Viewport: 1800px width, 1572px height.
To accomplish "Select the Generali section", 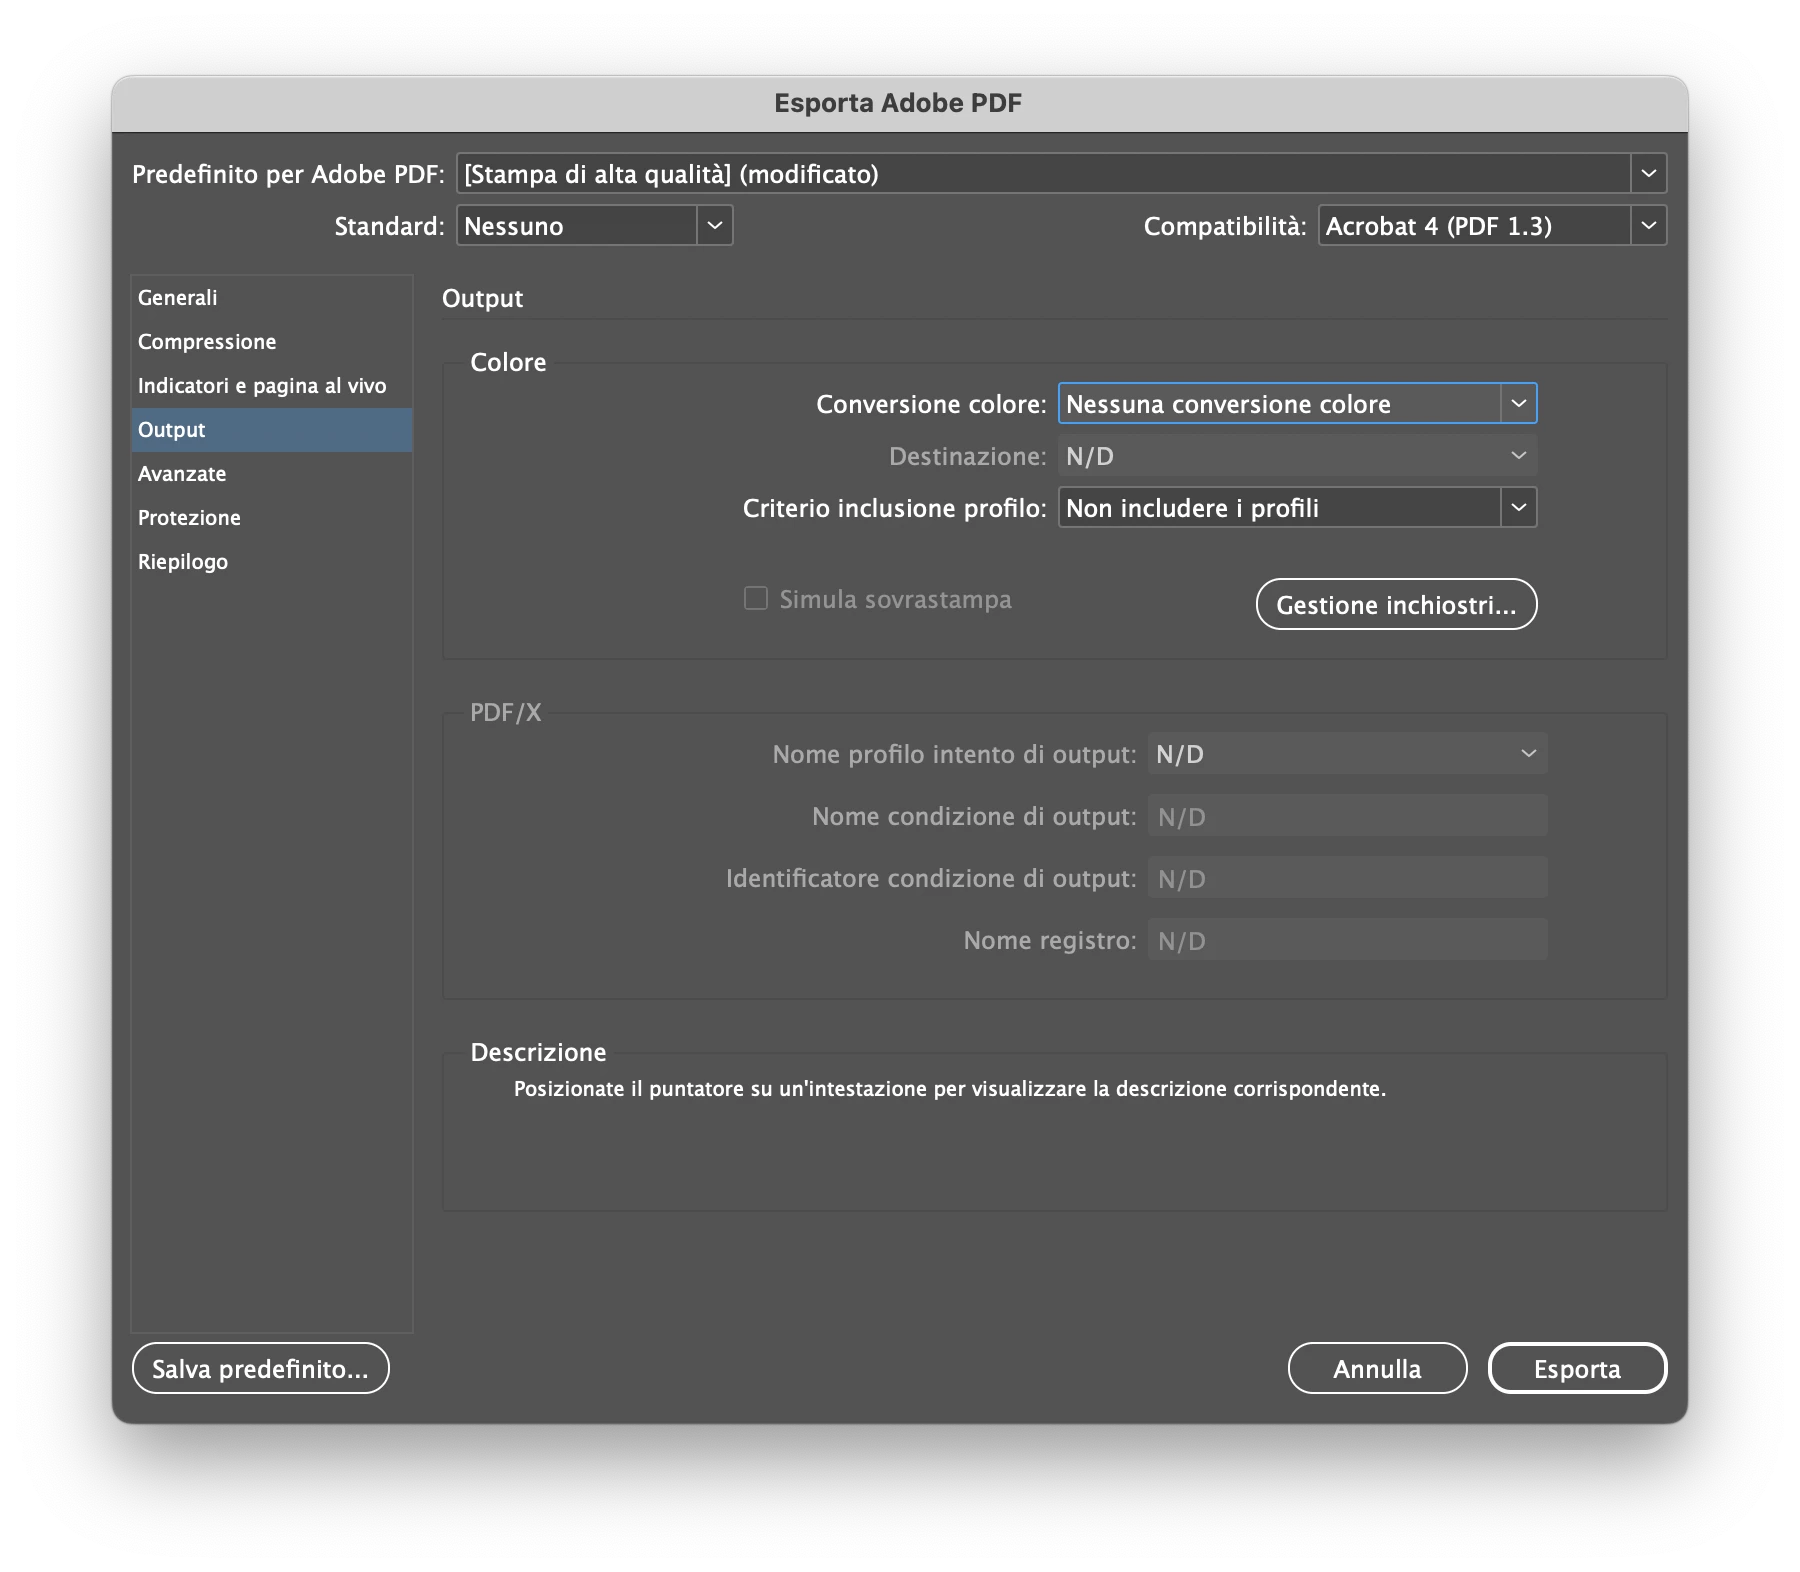I will [272, 298].
